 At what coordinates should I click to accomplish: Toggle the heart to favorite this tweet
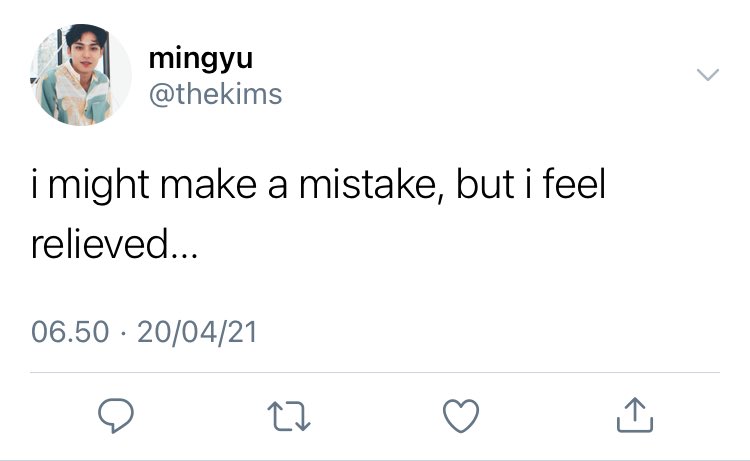(x=462, y=414)
